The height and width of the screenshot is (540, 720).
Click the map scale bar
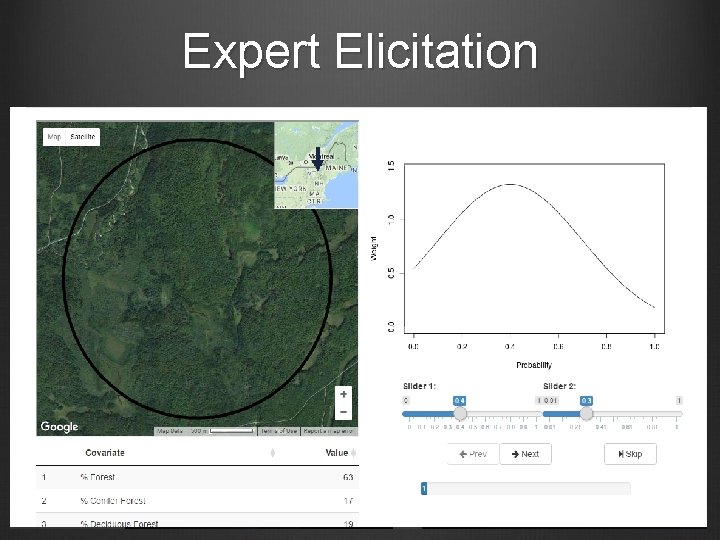[x=232, y=431]
